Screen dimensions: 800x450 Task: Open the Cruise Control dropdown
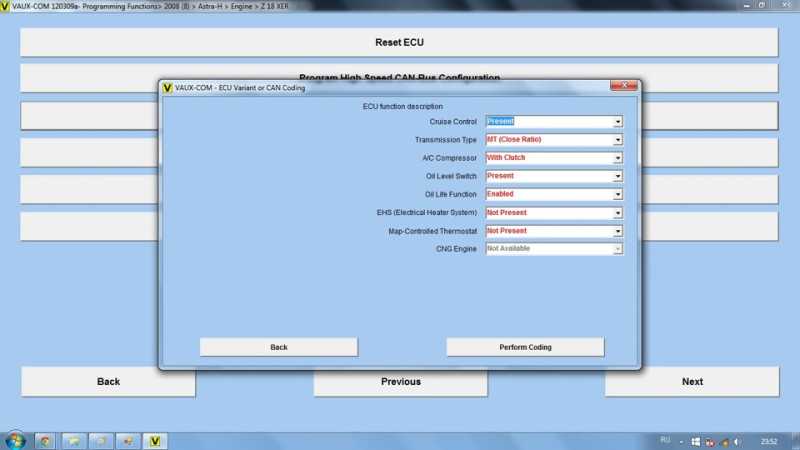click(x=617, y=121)
